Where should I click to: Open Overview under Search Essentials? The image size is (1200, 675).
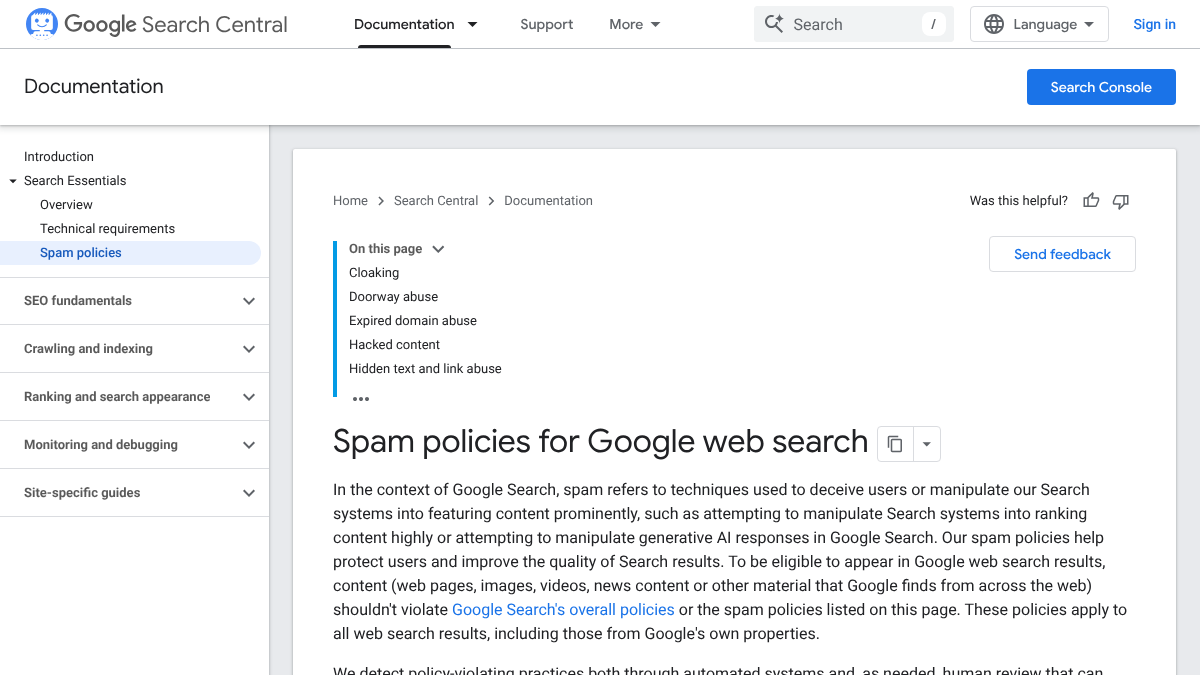66,205
